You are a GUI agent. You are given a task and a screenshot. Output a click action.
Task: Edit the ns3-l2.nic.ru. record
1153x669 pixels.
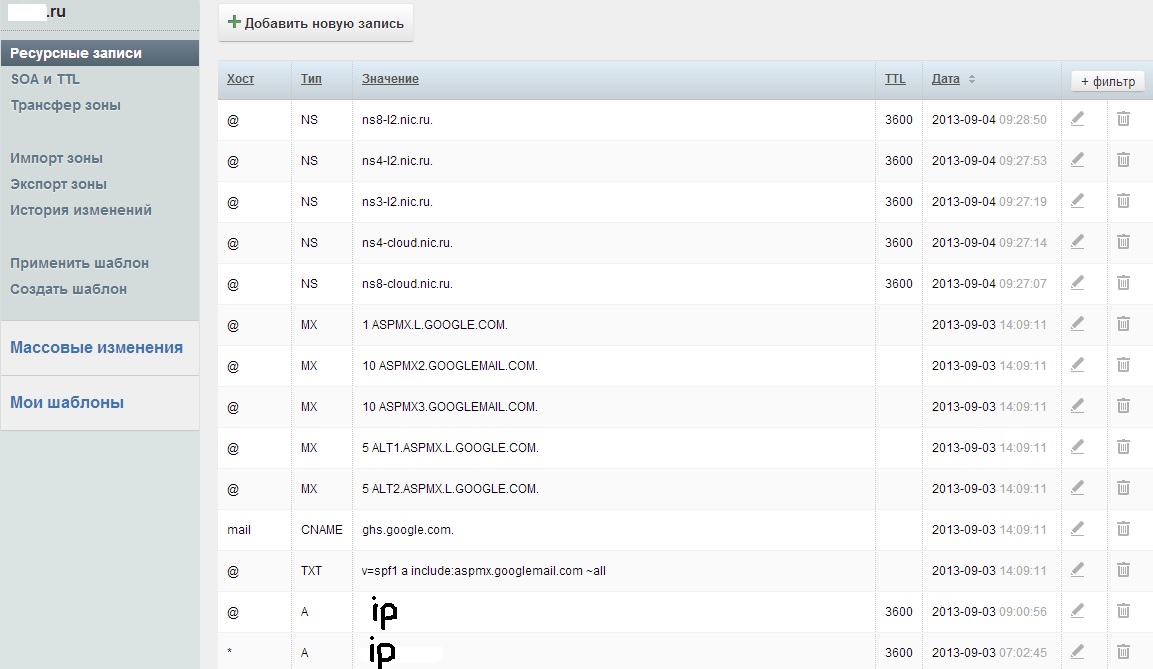click(x=1077, y=201)
